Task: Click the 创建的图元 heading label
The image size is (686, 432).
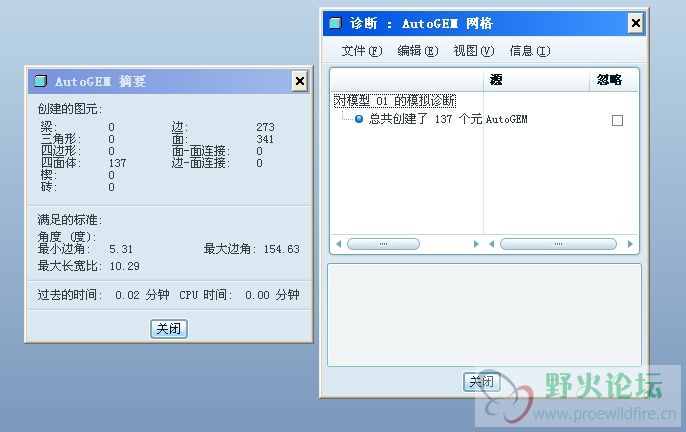Action: coord(70,109)
